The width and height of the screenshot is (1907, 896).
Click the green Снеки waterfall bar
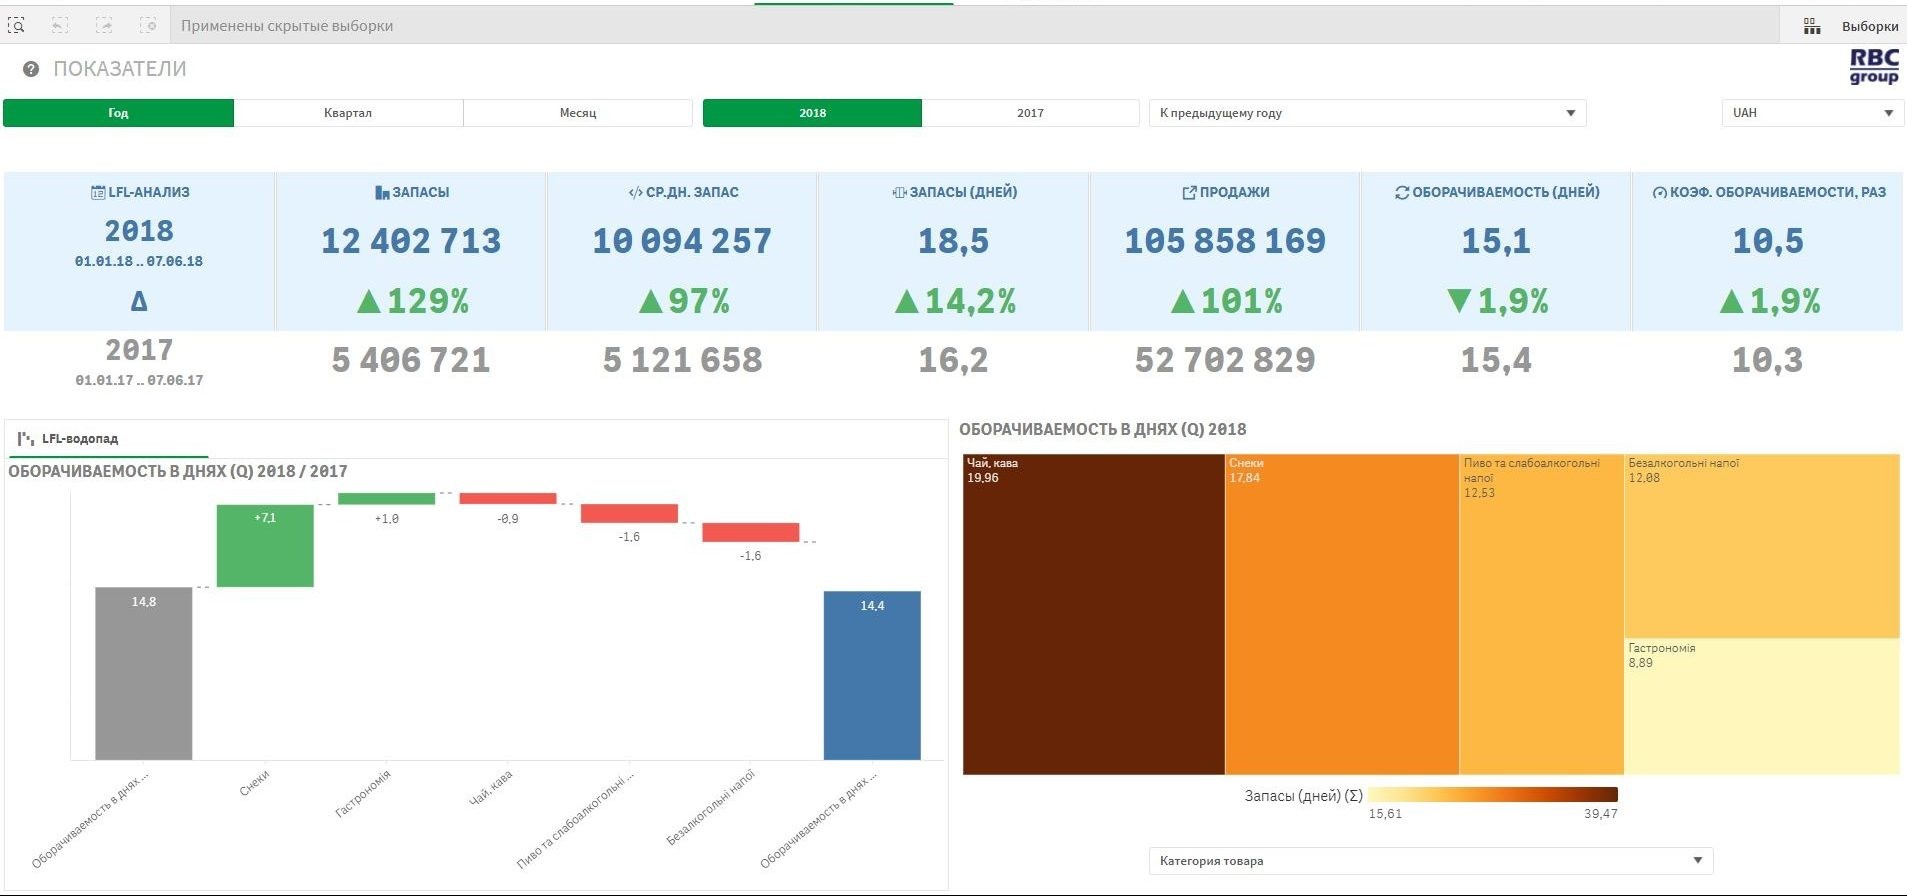(x=265, y=546)
